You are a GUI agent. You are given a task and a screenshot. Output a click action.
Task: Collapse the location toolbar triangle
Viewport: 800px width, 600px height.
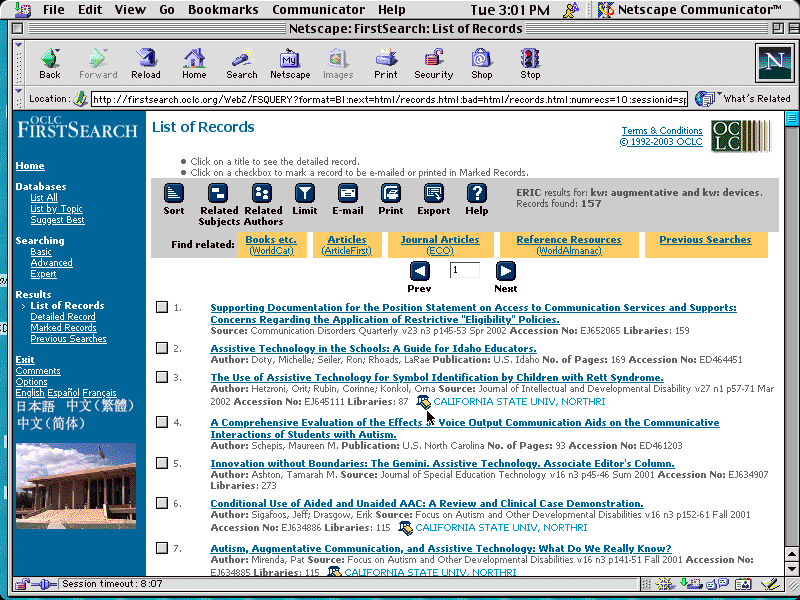[x=18, y=92]
